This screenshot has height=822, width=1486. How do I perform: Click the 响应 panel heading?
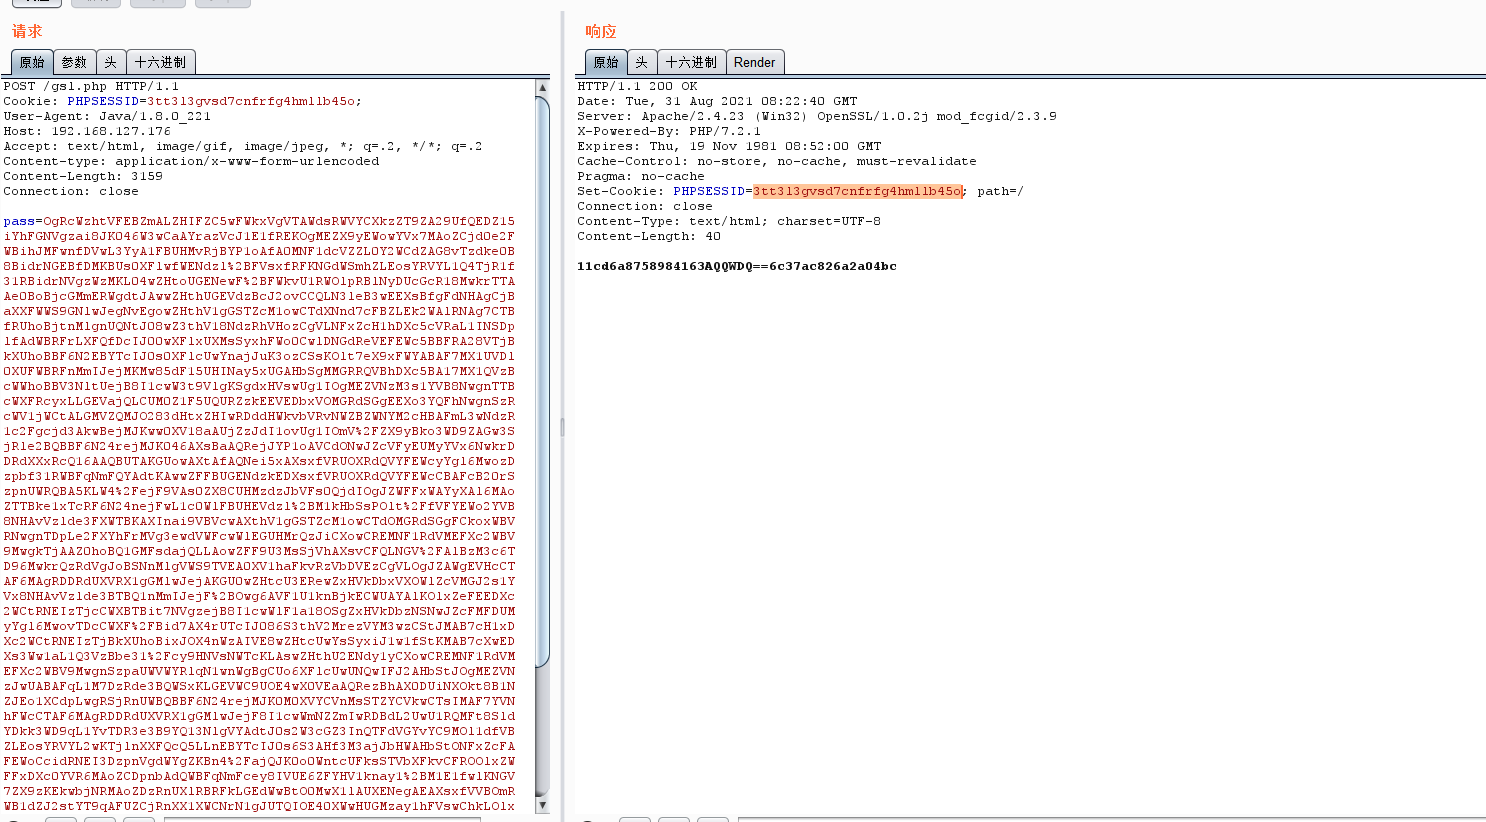click(601, 32)
